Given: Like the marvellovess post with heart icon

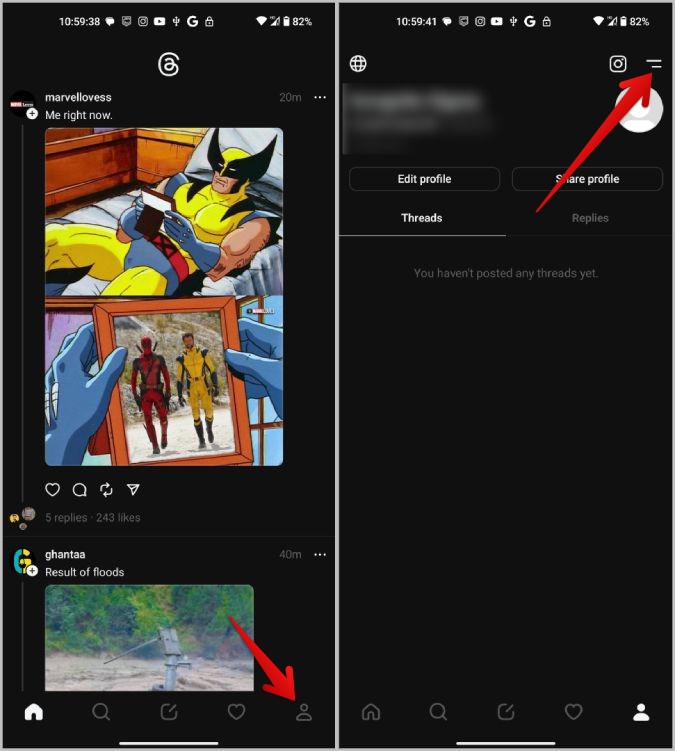Looking at the screenshot, I should click(x=52, y=489).
